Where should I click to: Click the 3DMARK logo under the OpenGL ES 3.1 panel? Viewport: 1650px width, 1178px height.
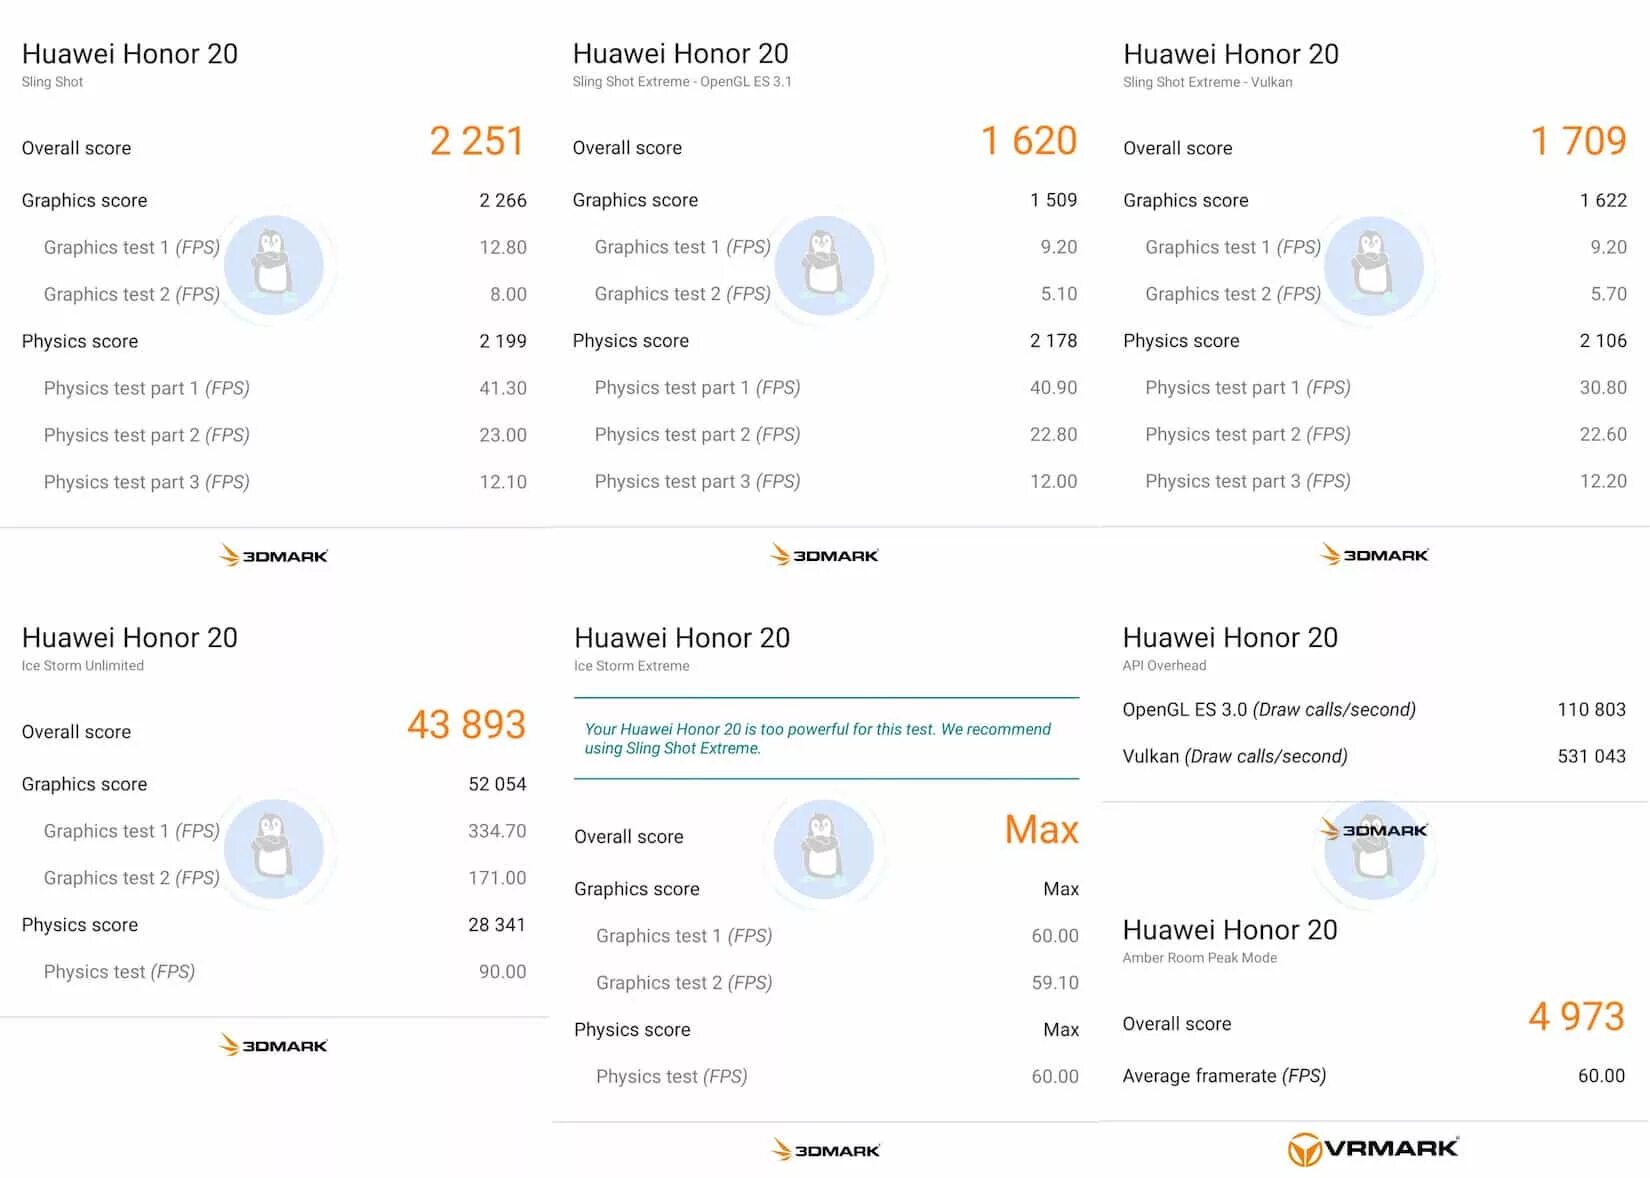click(824, 555)
